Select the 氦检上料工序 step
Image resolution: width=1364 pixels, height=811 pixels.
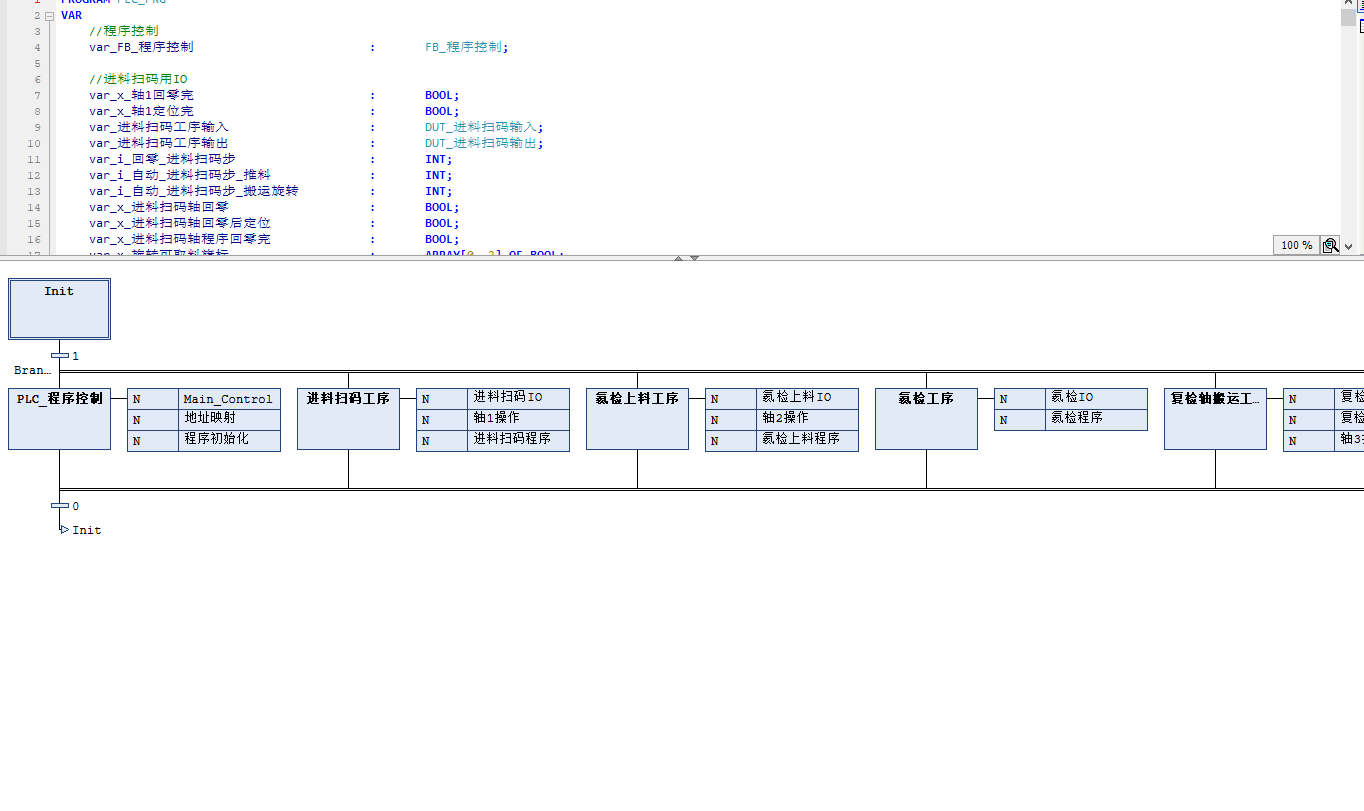click(x=637, y=418)
